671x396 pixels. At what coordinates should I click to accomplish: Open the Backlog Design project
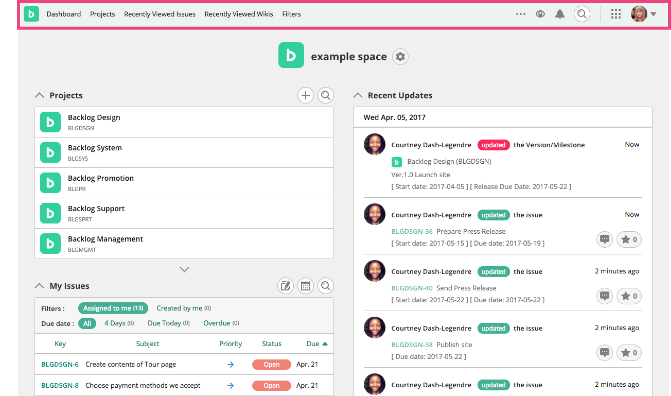(94, 117)
